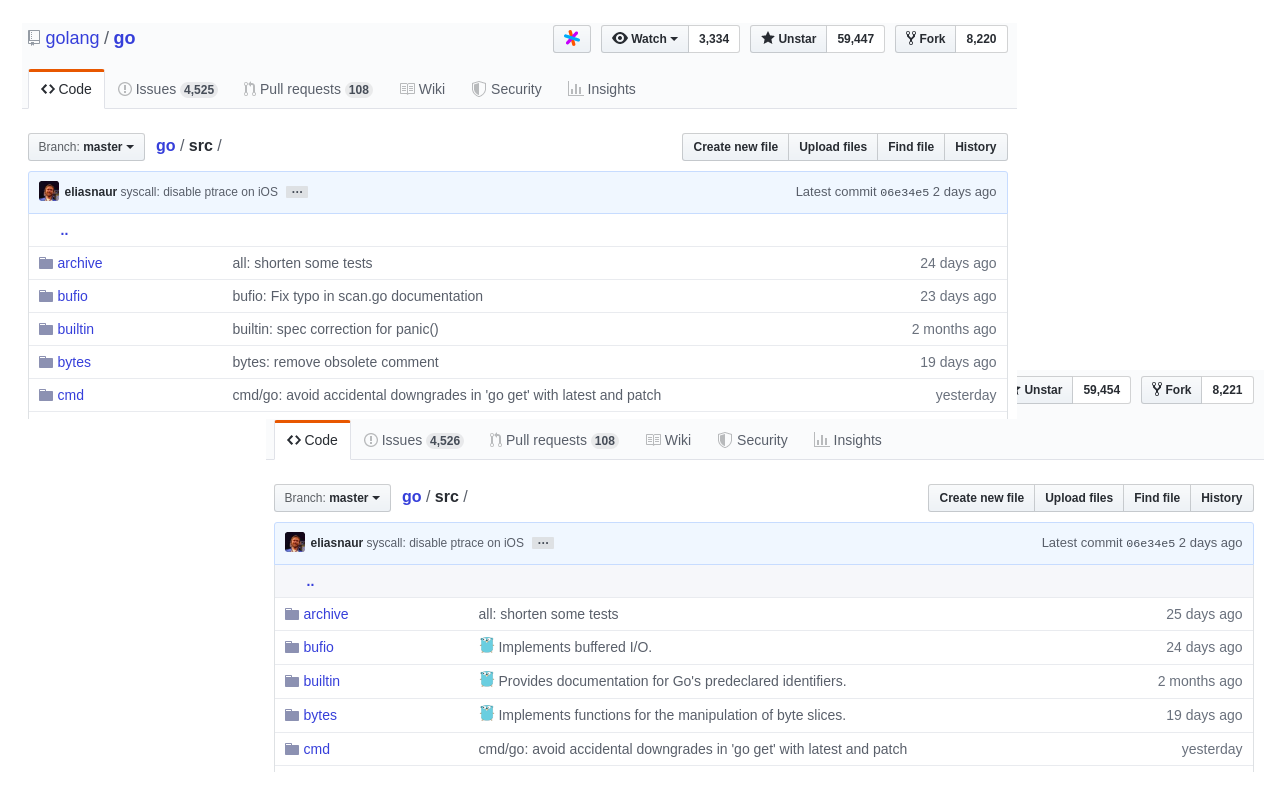This screenshot has height=800, width=1280.
Task: Click bufio folder icon in upper file list
Action: point(46,296)
